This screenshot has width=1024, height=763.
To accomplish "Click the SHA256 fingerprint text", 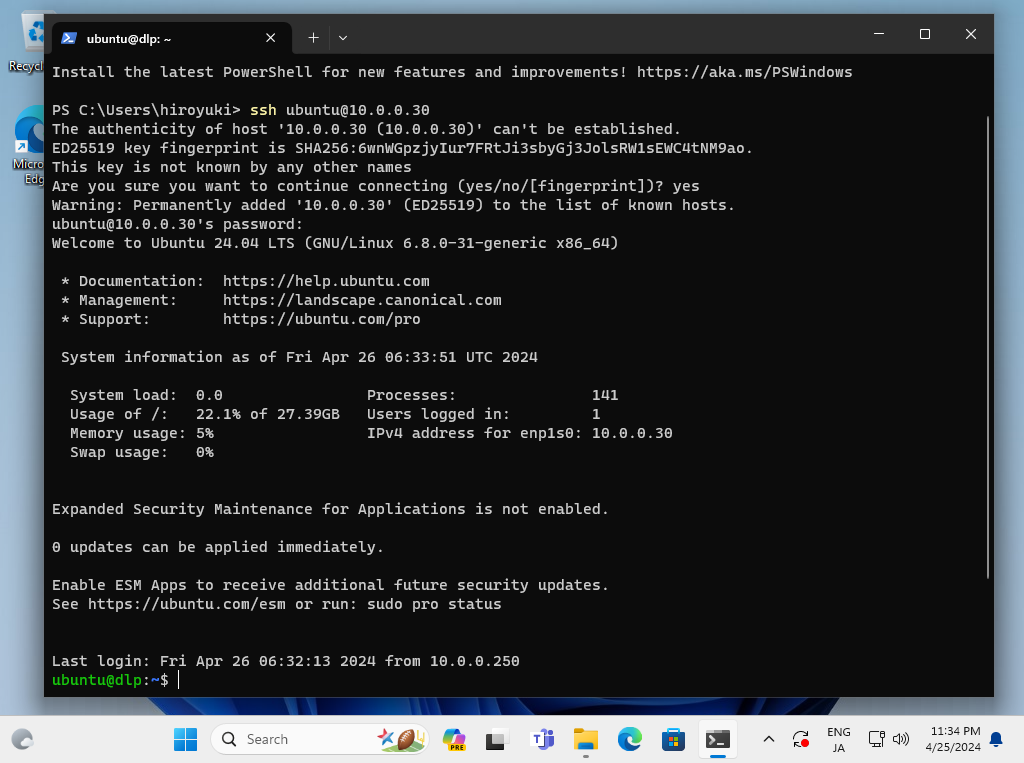I will (x=520, y=148).
